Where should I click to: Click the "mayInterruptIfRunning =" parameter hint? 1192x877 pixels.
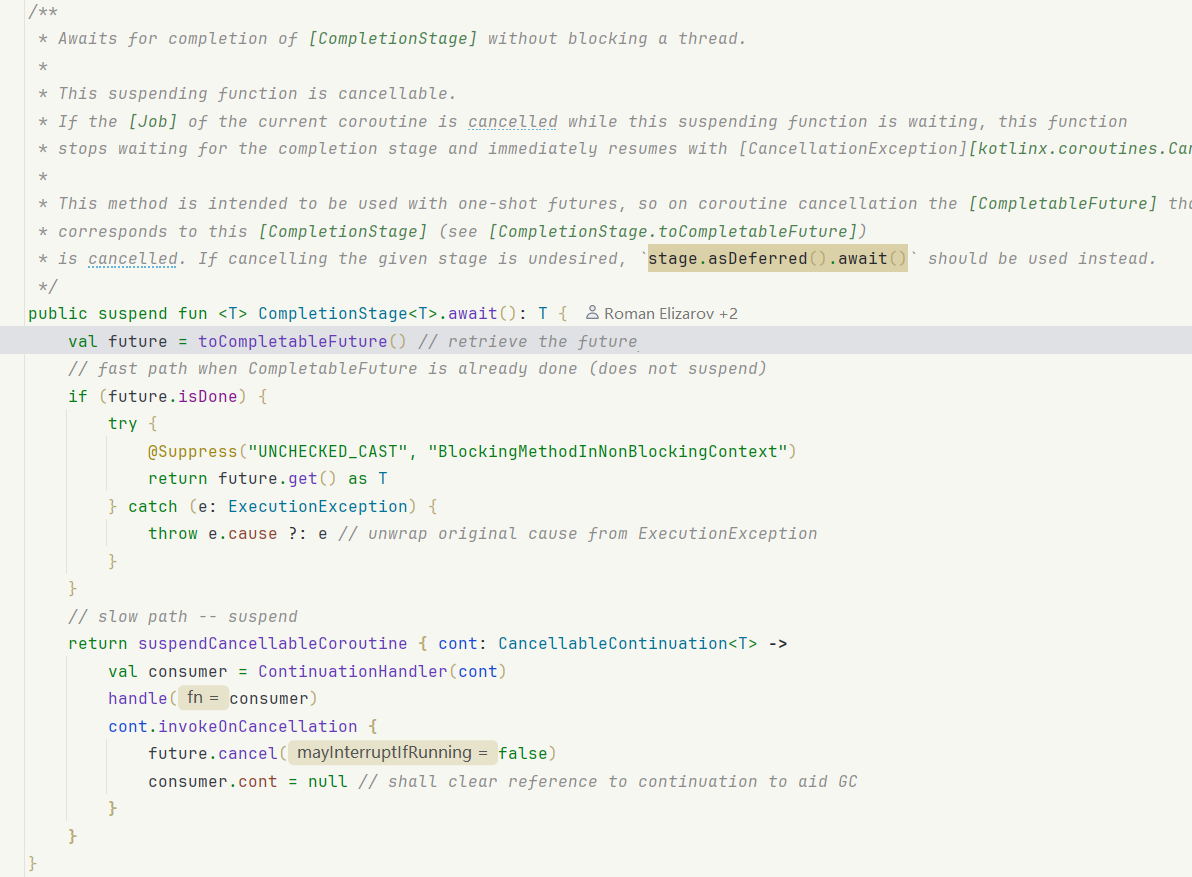392,753
